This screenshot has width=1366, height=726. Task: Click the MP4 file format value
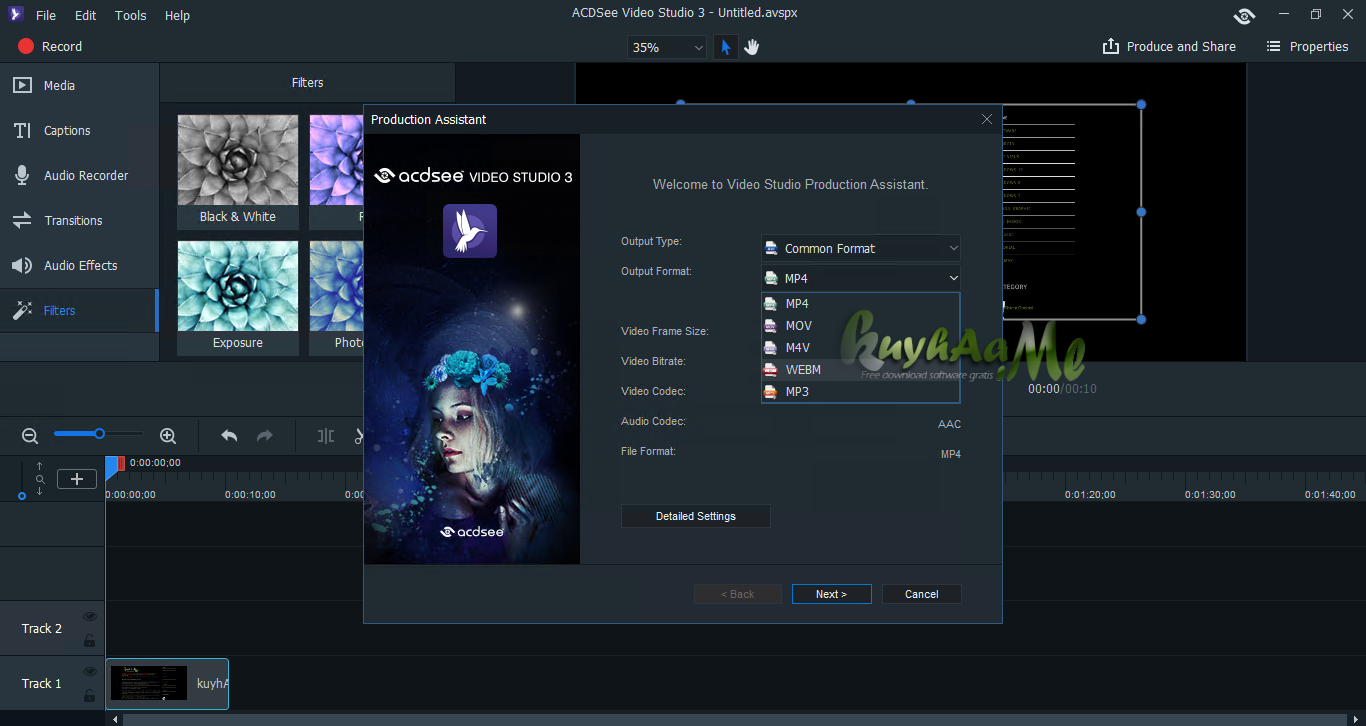950,454
